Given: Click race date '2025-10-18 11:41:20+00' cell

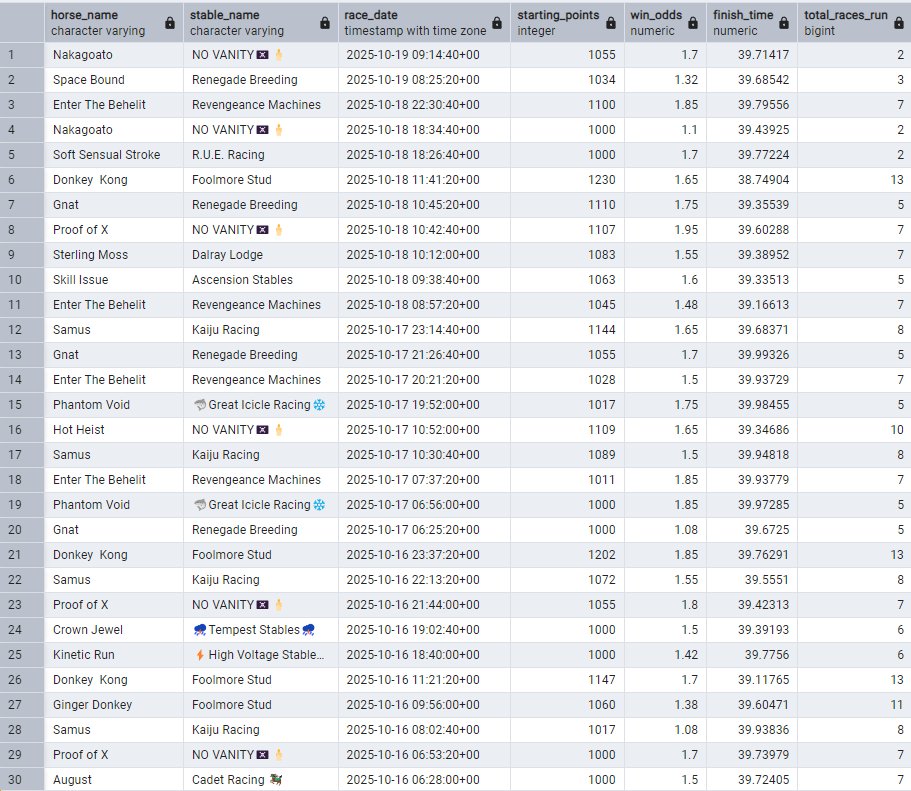Looking at the screenshot, I should [424, 180].
